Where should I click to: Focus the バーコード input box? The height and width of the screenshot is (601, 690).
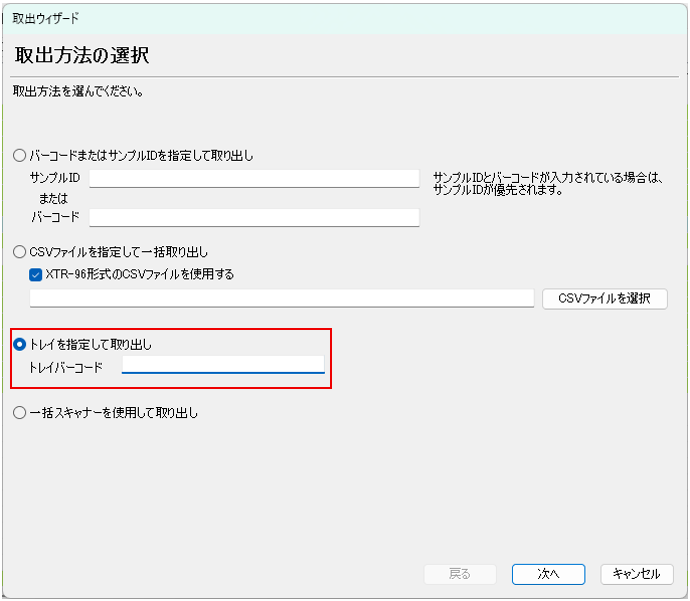tap(254, 217)
